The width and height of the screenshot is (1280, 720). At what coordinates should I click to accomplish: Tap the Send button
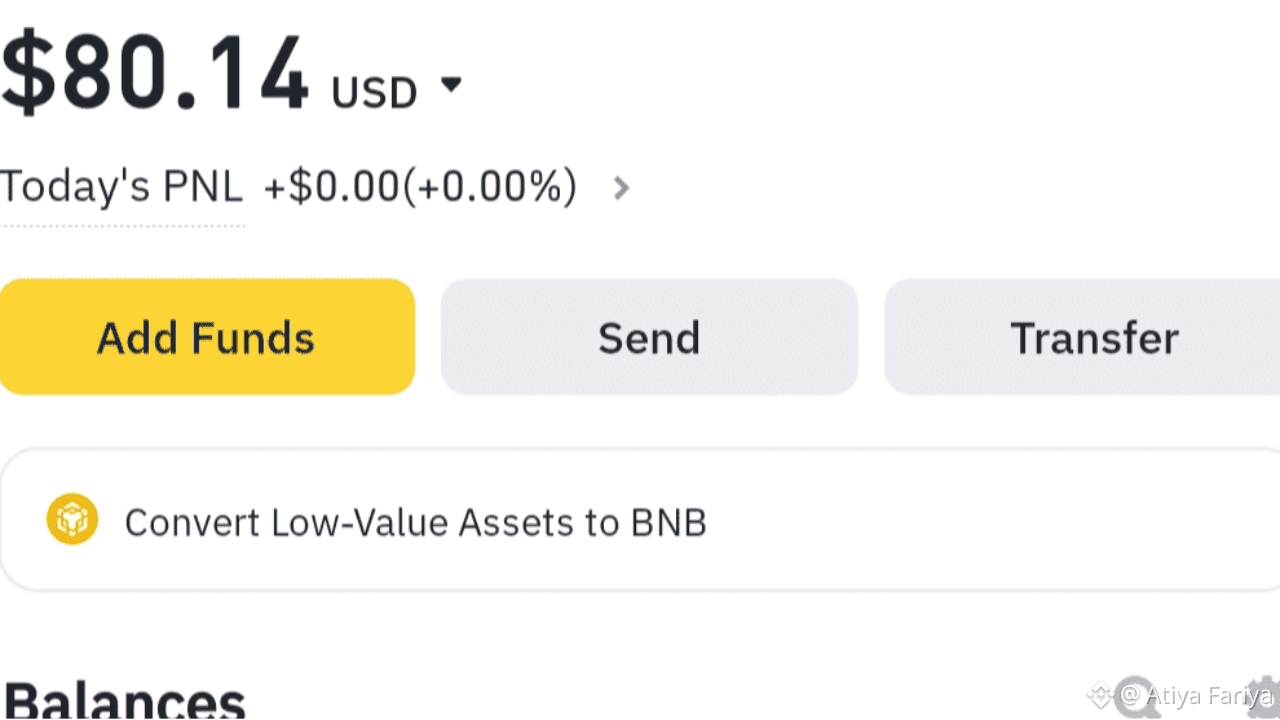coord(649,337)
